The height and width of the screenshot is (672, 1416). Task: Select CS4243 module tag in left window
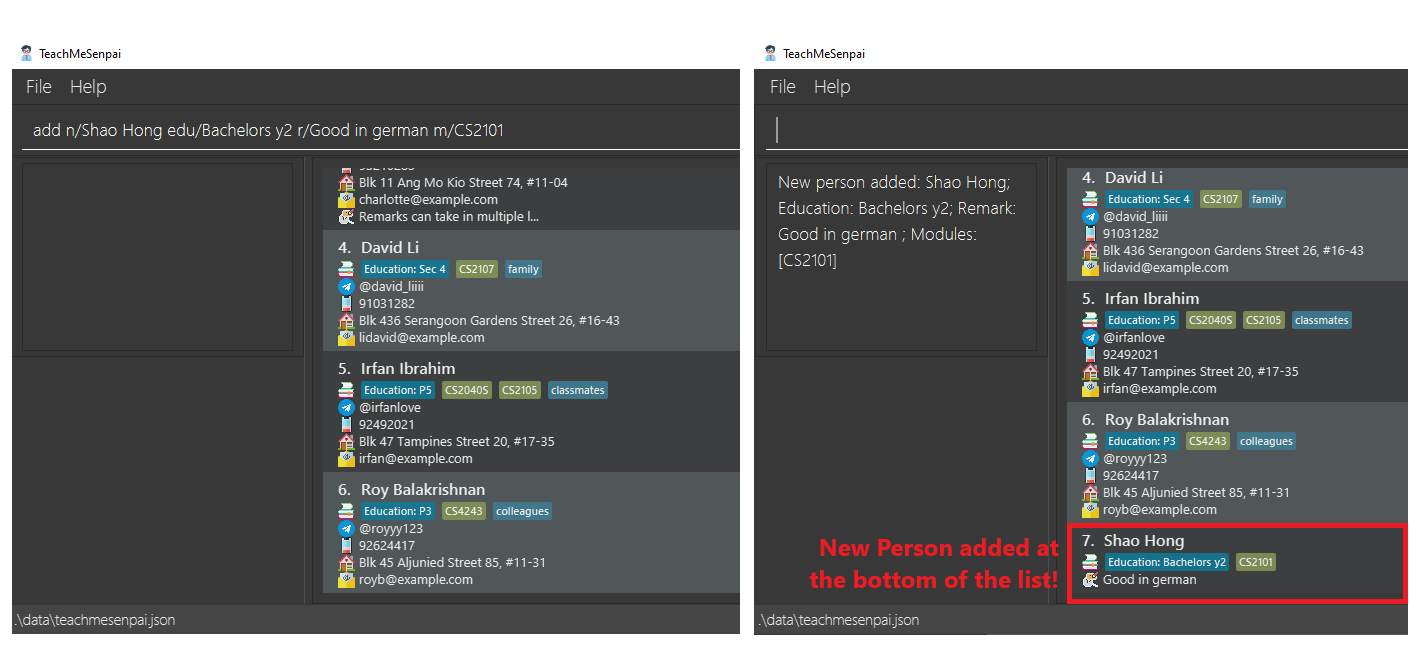(x=464, y=511)
